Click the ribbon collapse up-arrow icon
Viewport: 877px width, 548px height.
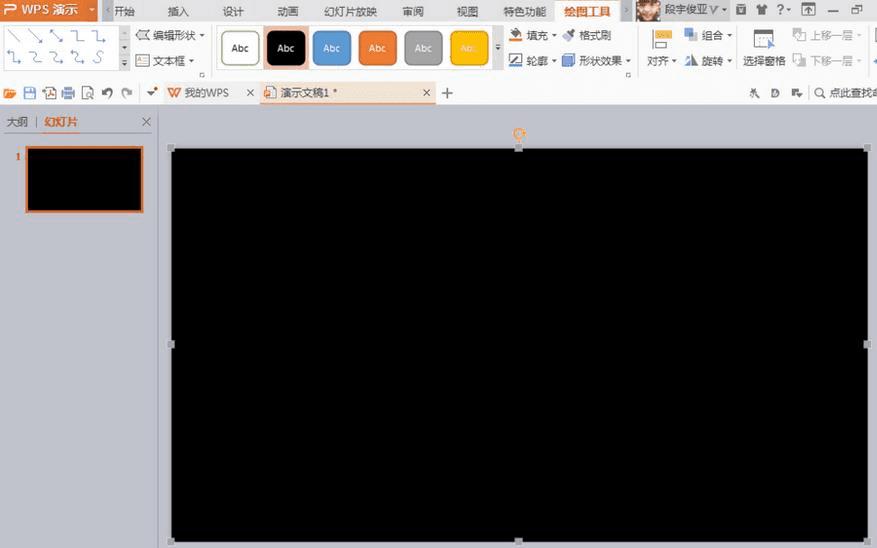(x=808, y=10)
